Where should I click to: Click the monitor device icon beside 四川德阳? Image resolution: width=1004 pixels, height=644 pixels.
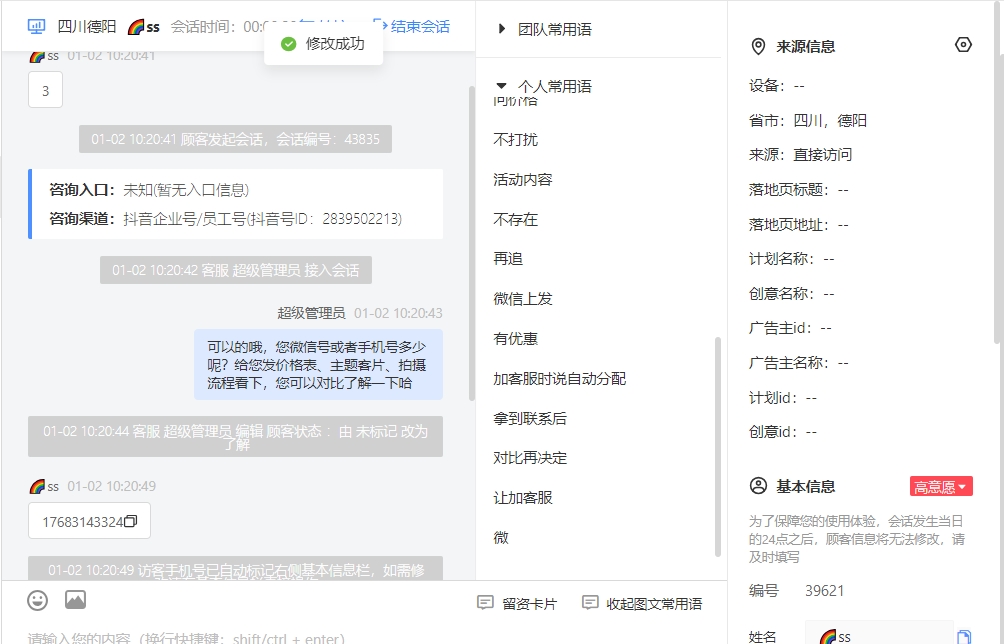pos(36,26)
